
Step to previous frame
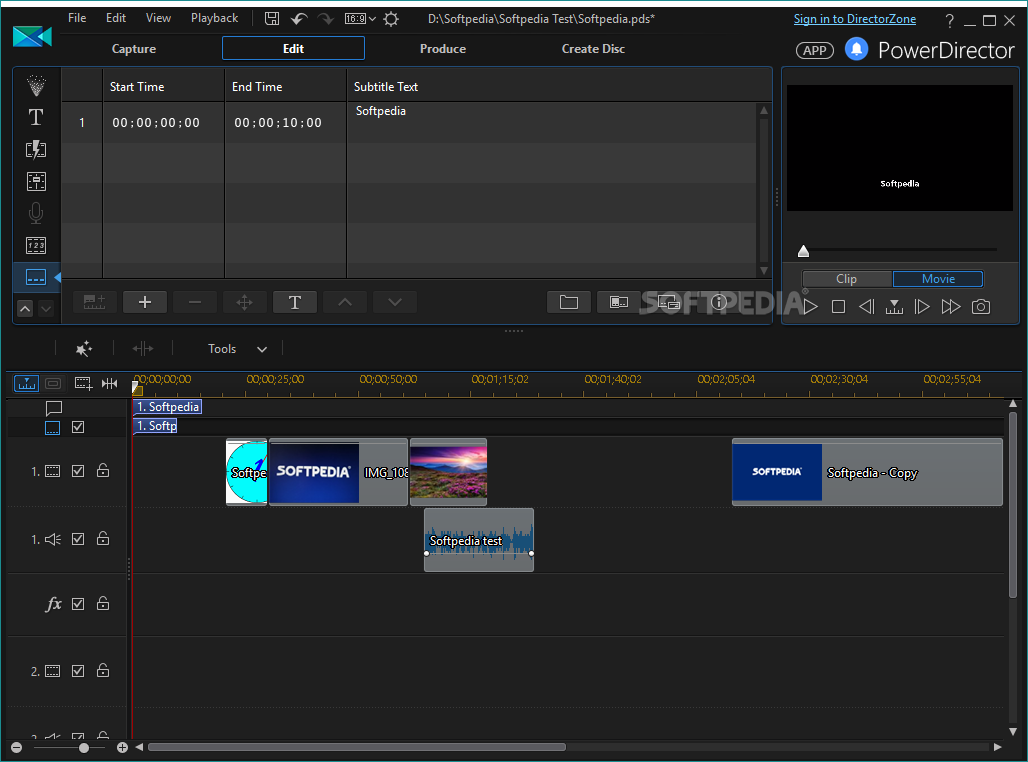866,306
